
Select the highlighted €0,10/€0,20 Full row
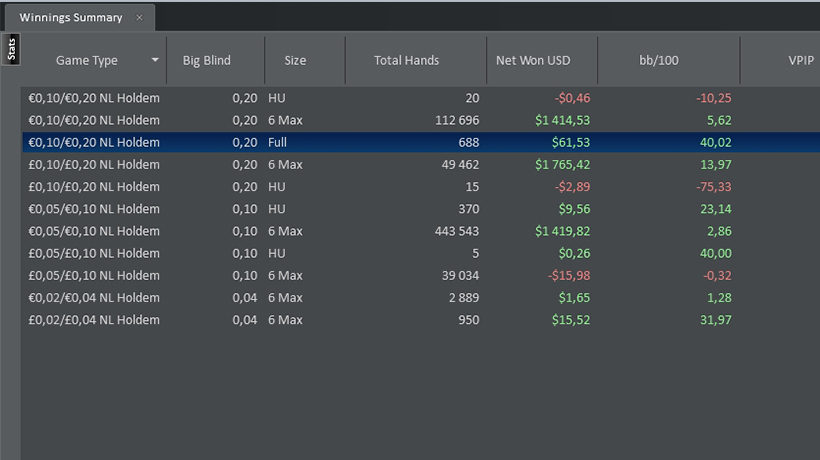(421, 142)
